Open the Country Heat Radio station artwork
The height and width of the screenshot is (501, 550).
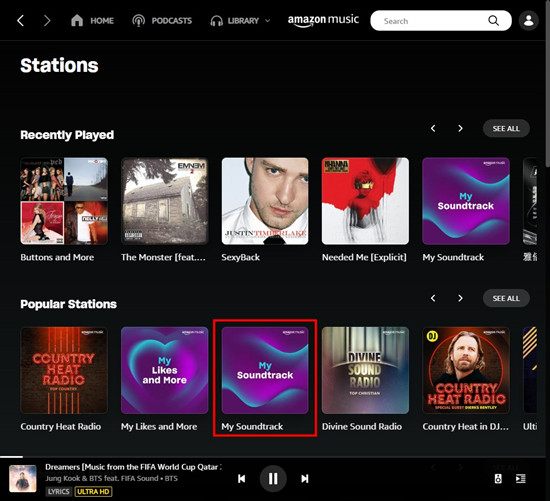click(64, 370)
